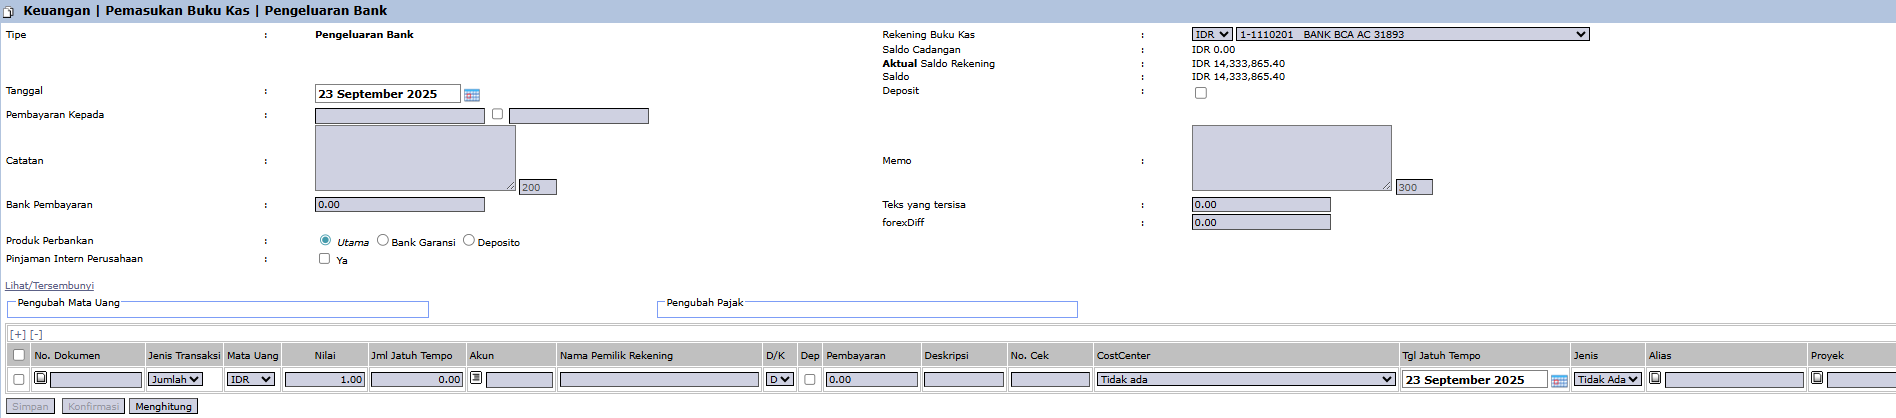The image size is (1896, 418).
Task: Click into the Catatan text area
Action: coord(415,158)
